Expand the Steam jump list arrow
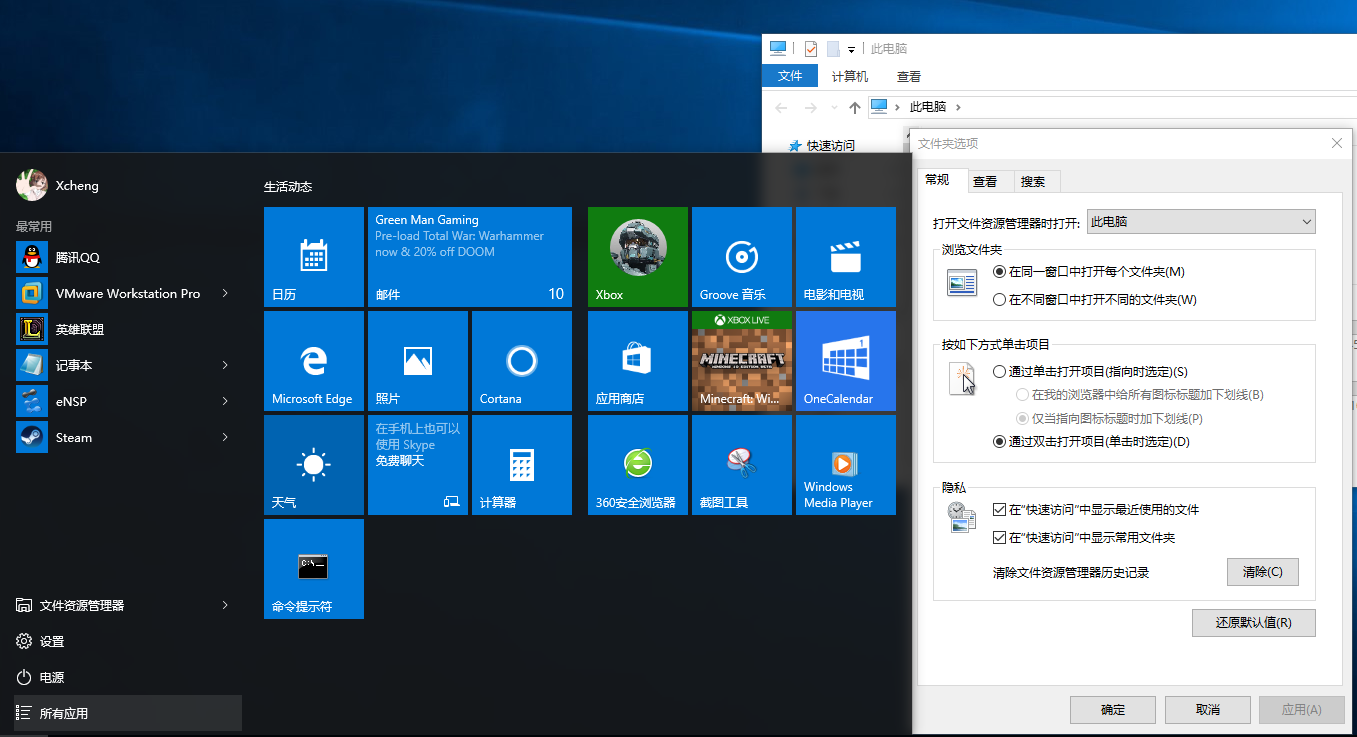 [x=225, y=437]
